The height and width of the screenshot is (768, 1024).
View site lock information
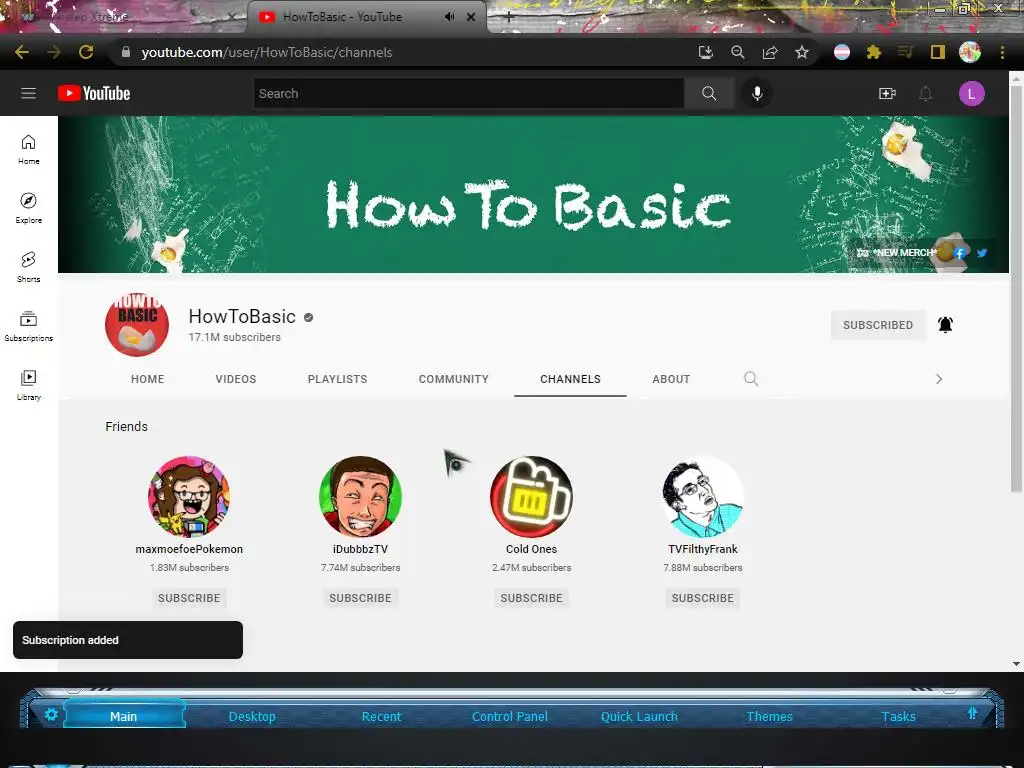coord(126,52)
